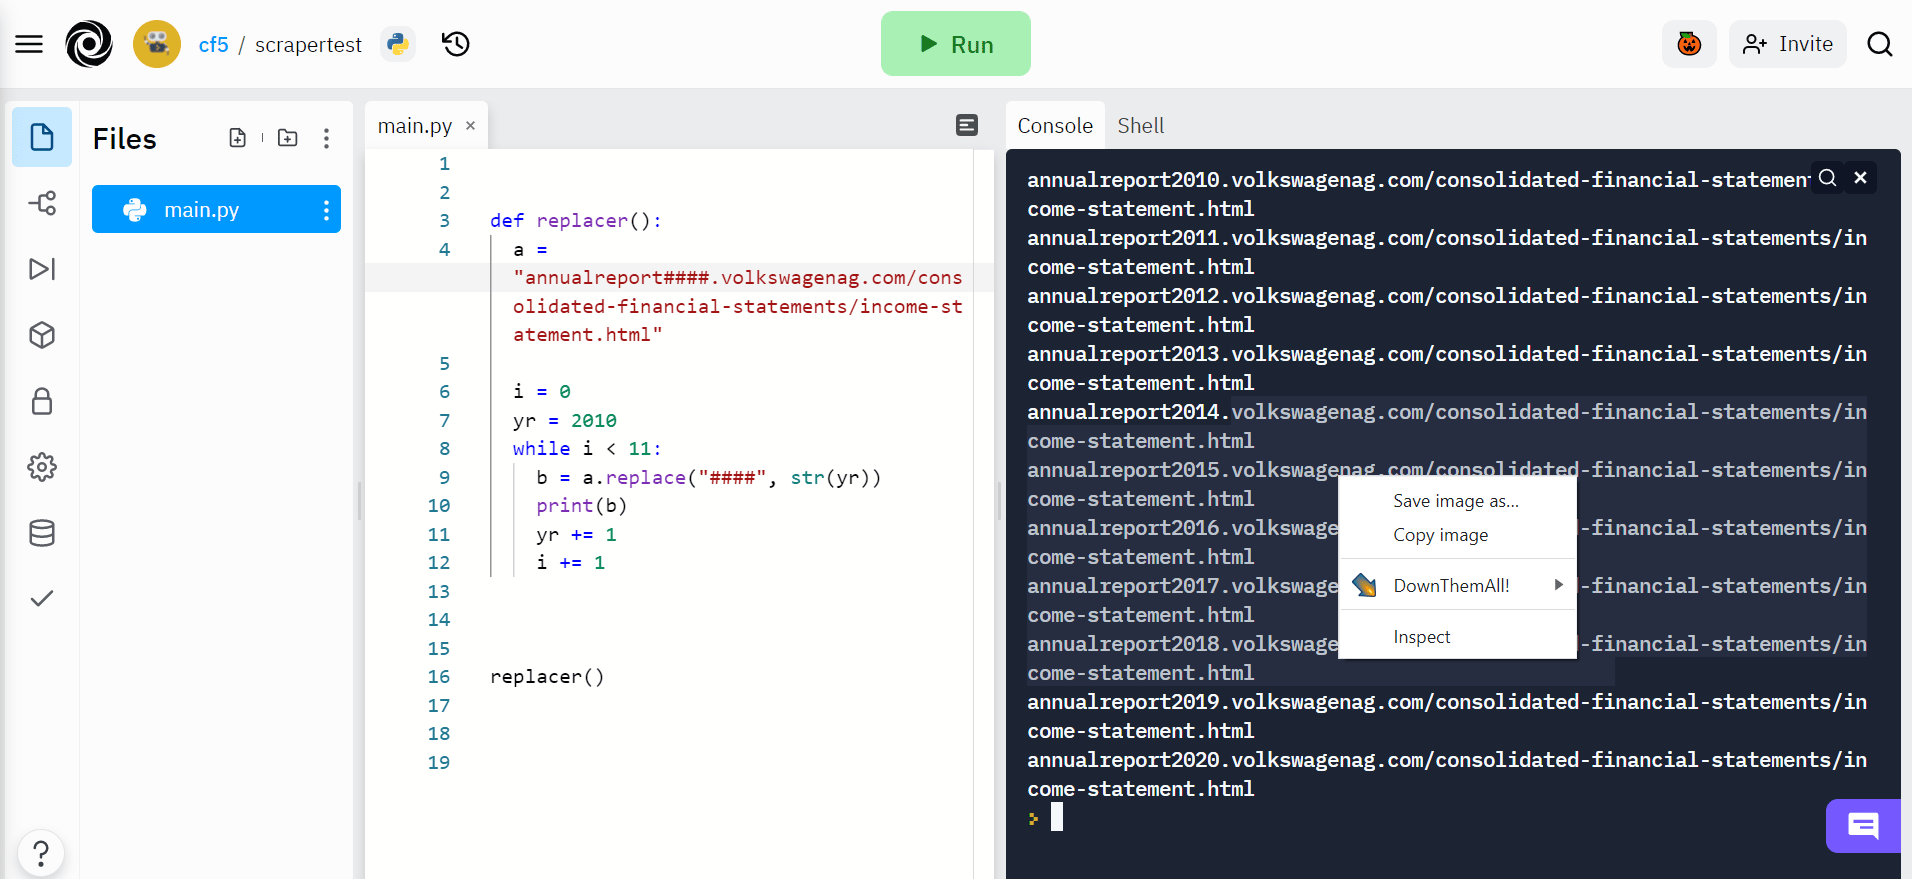Open main.py file options kebab menu
The image size is (1912, 879).
pyautogui.click(x=326, y=210)
